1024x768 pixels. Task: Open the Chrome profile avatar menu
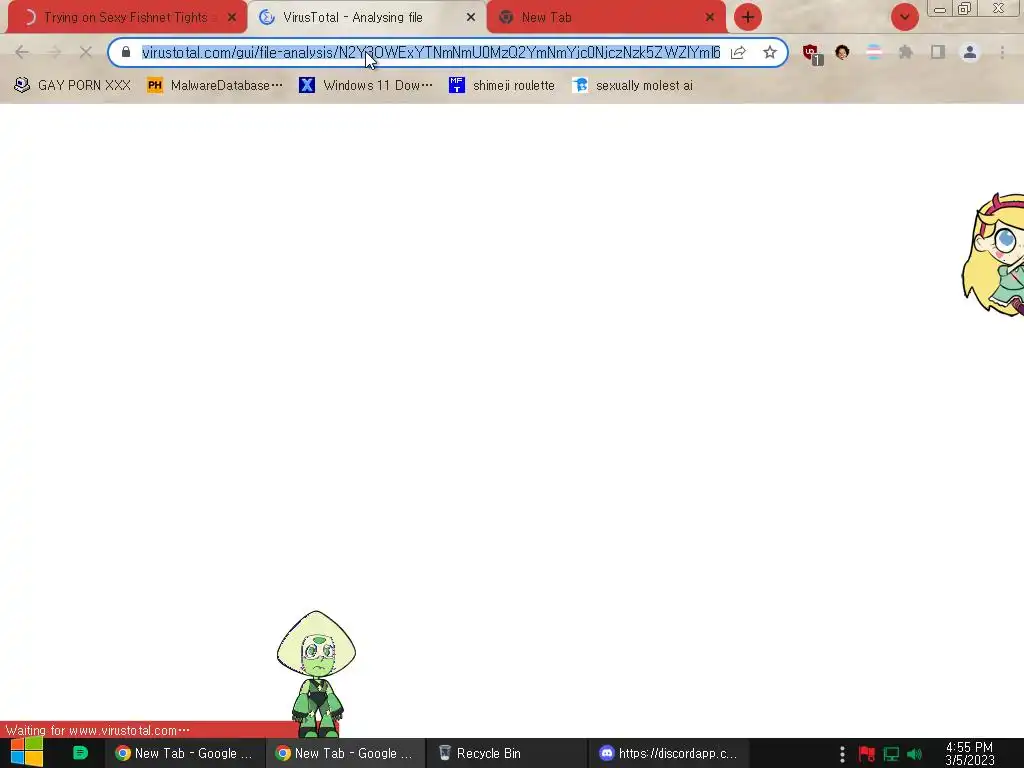(970, 52)
